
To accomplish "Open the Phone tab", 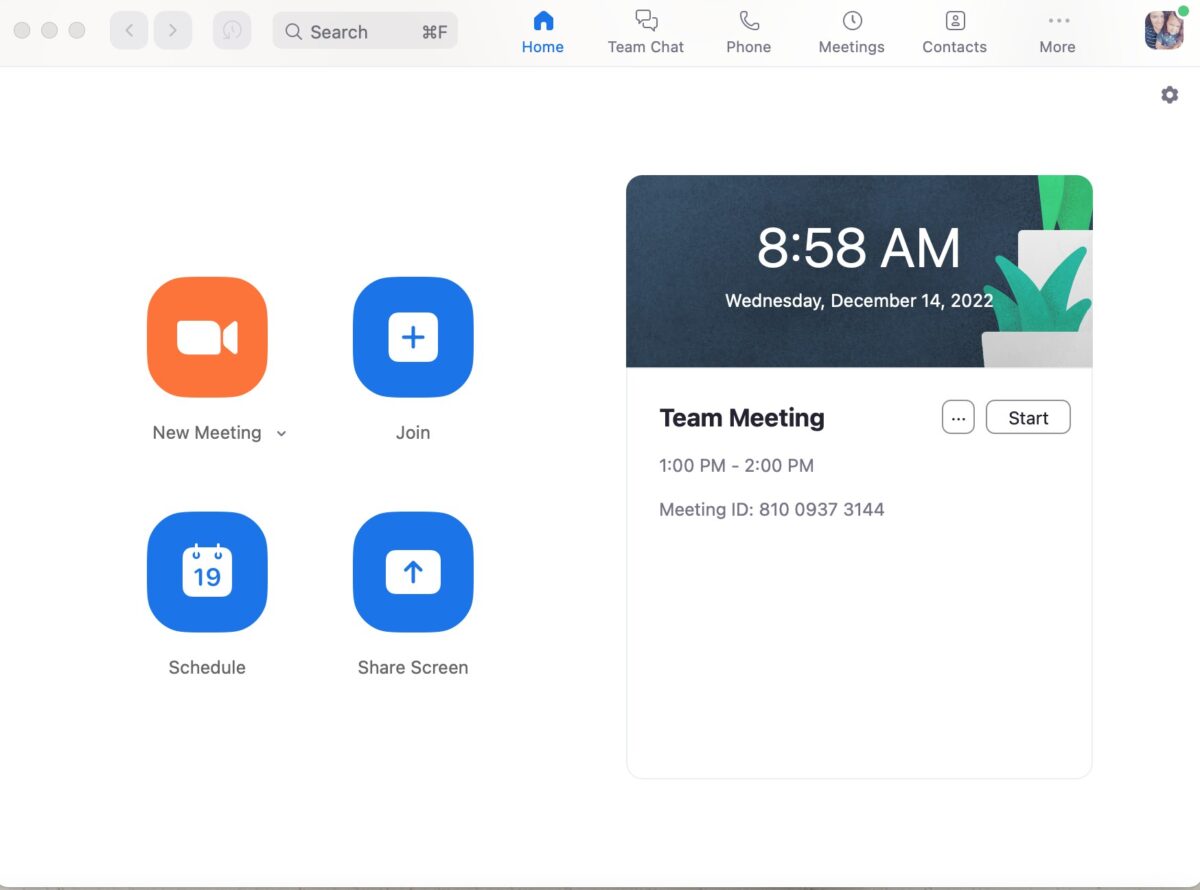I will click(x=748, y=32).
